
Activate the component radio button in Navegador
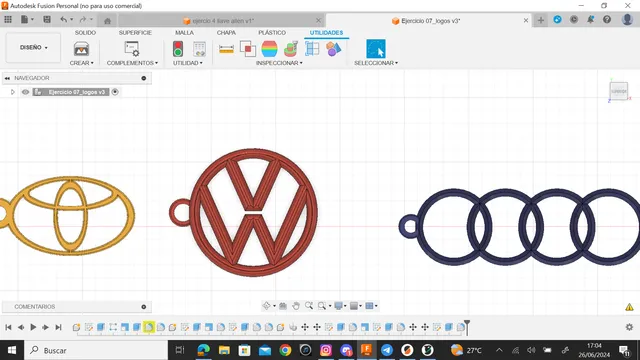[115, 92]
